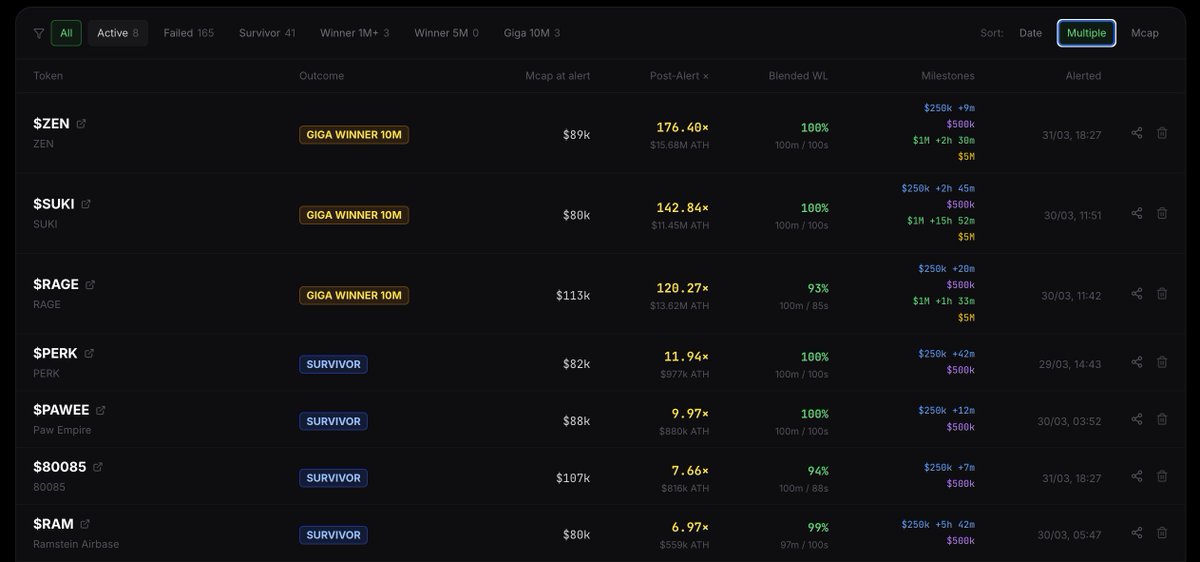Click the 120.27× multiple value

(682, 288)
